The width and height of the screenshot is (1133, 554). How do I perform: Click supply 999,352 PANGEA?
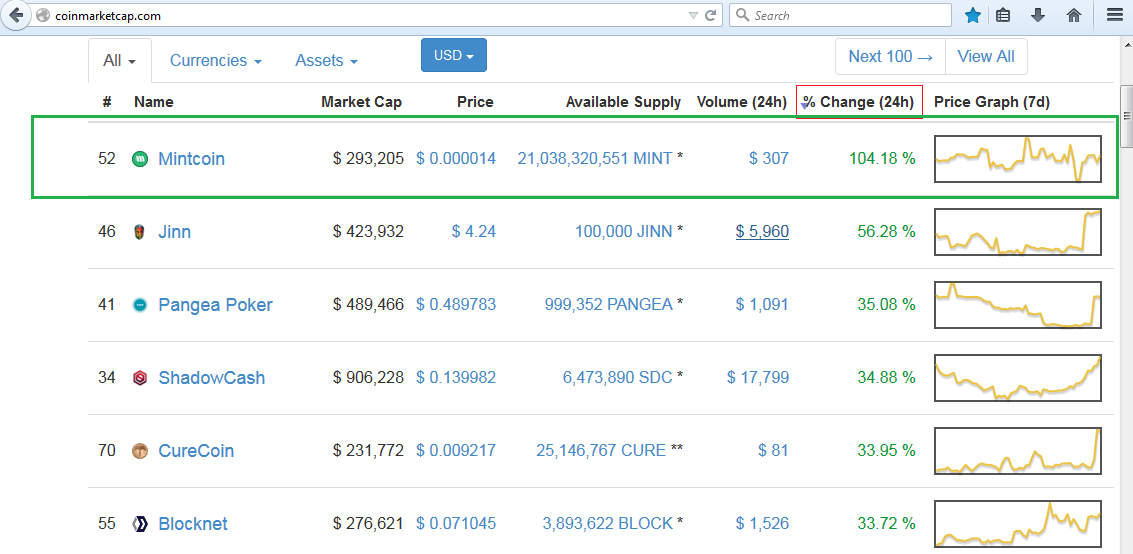pyautogui.click(x=608, y=305)
